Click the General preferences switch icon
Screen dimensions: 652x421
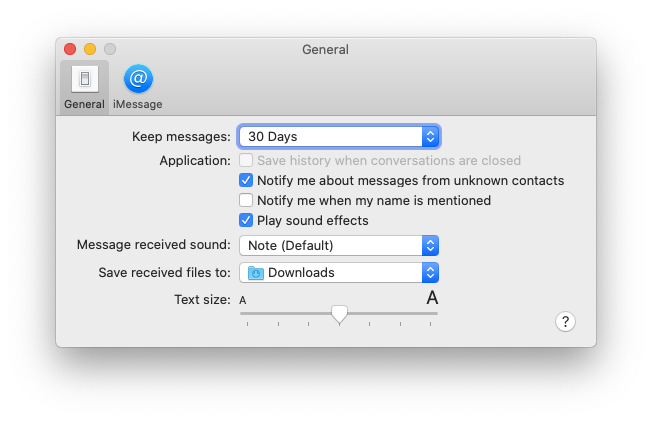coord(84,79)
